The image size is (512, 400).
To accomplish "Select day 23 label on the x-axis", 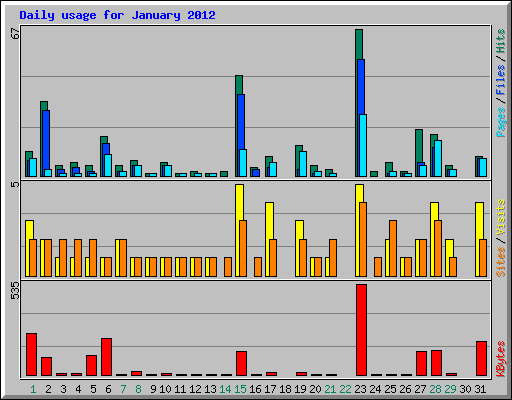I will [360, 389].
